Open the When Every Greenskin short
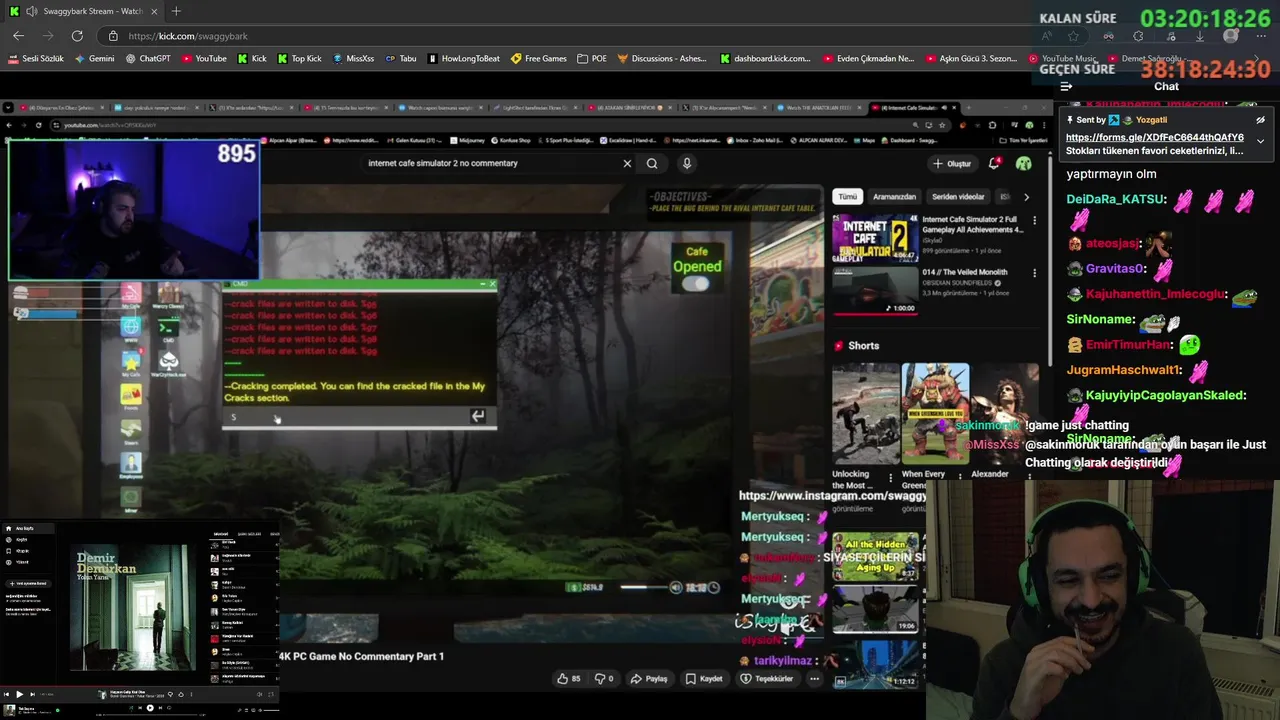The height and width of the screenshot is (720, 1280). pos(935,413)
